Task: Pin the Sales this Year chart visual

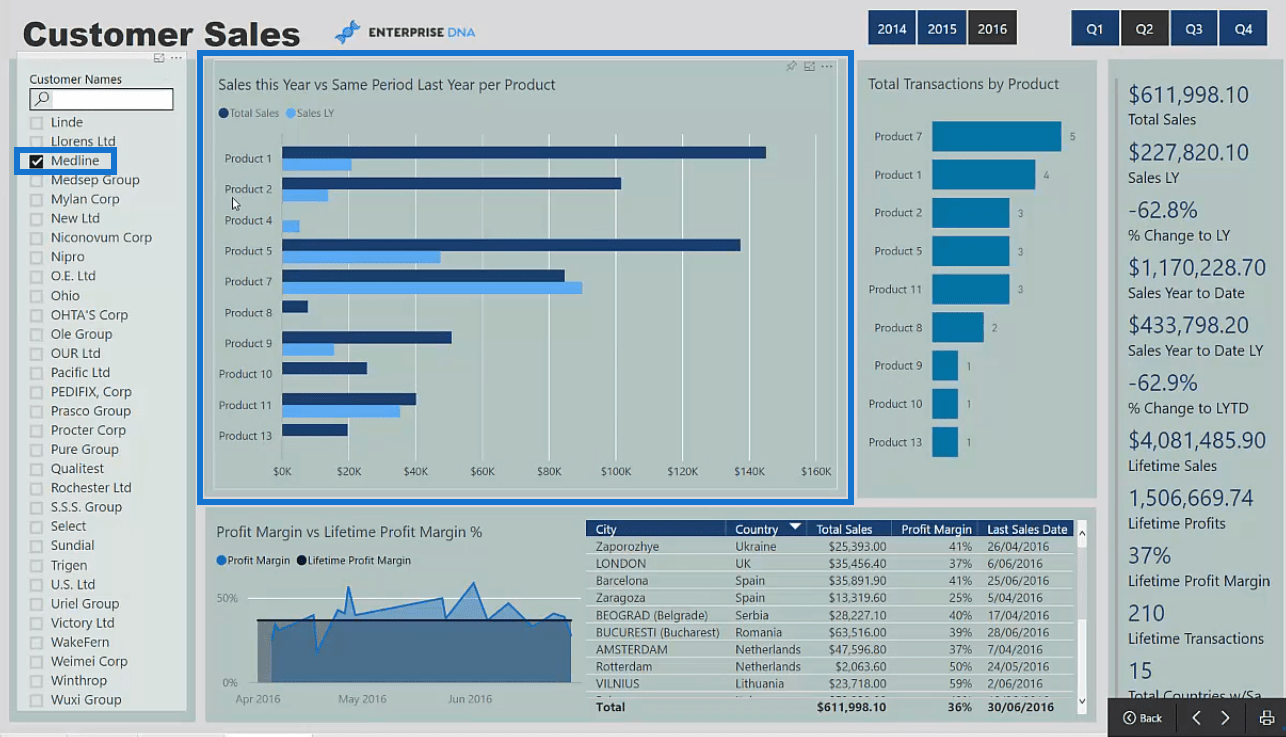Action: click(x=791, y=67)
